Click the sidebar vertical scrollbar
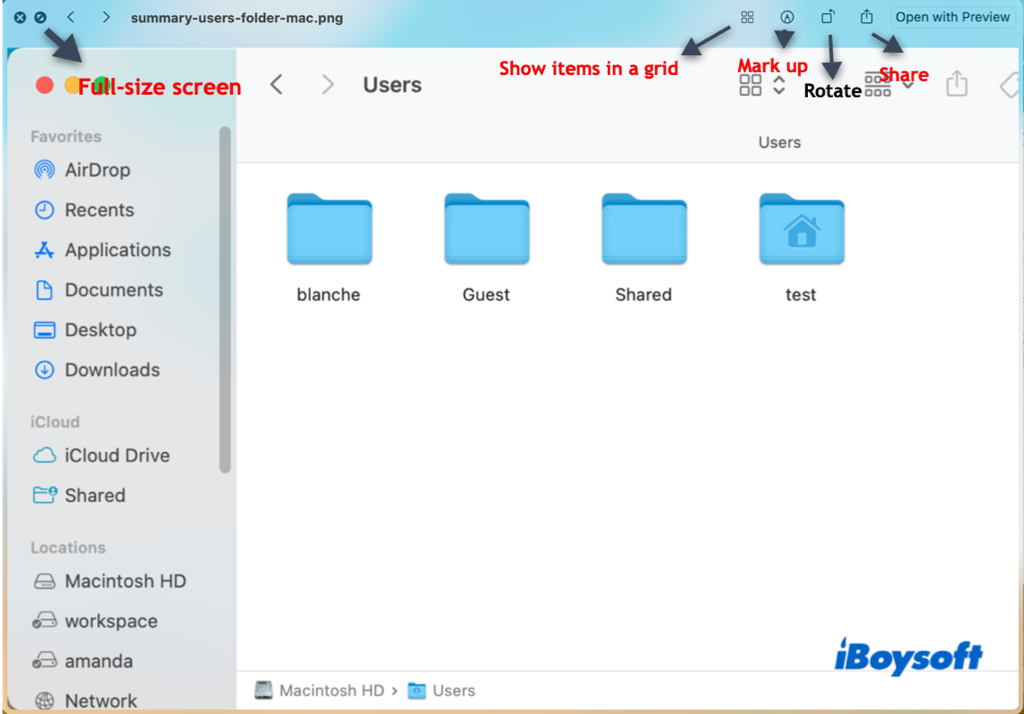The width and height of the screenshot is (1024, 714). click(x=225, y=300)
